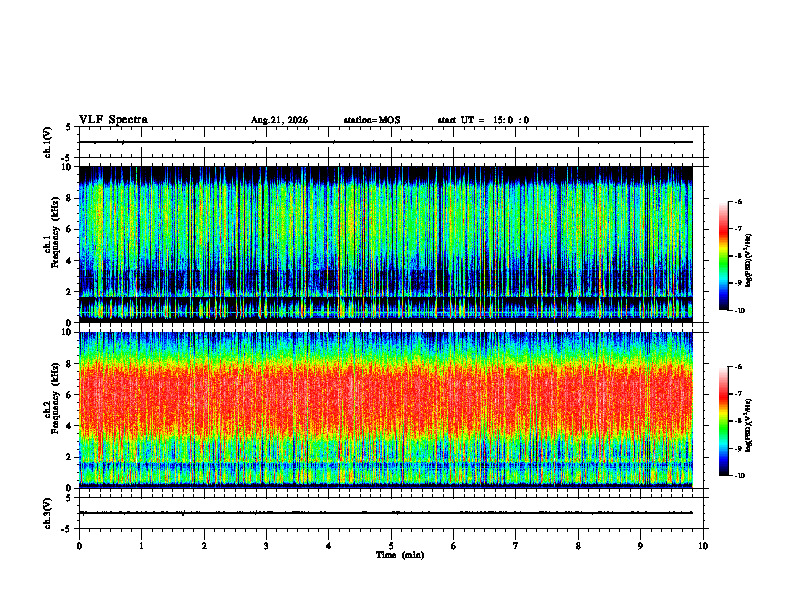Click the ch.1 spectrogram colorbar
This screenshot has height=612, width=792.
tap(723, 256)
